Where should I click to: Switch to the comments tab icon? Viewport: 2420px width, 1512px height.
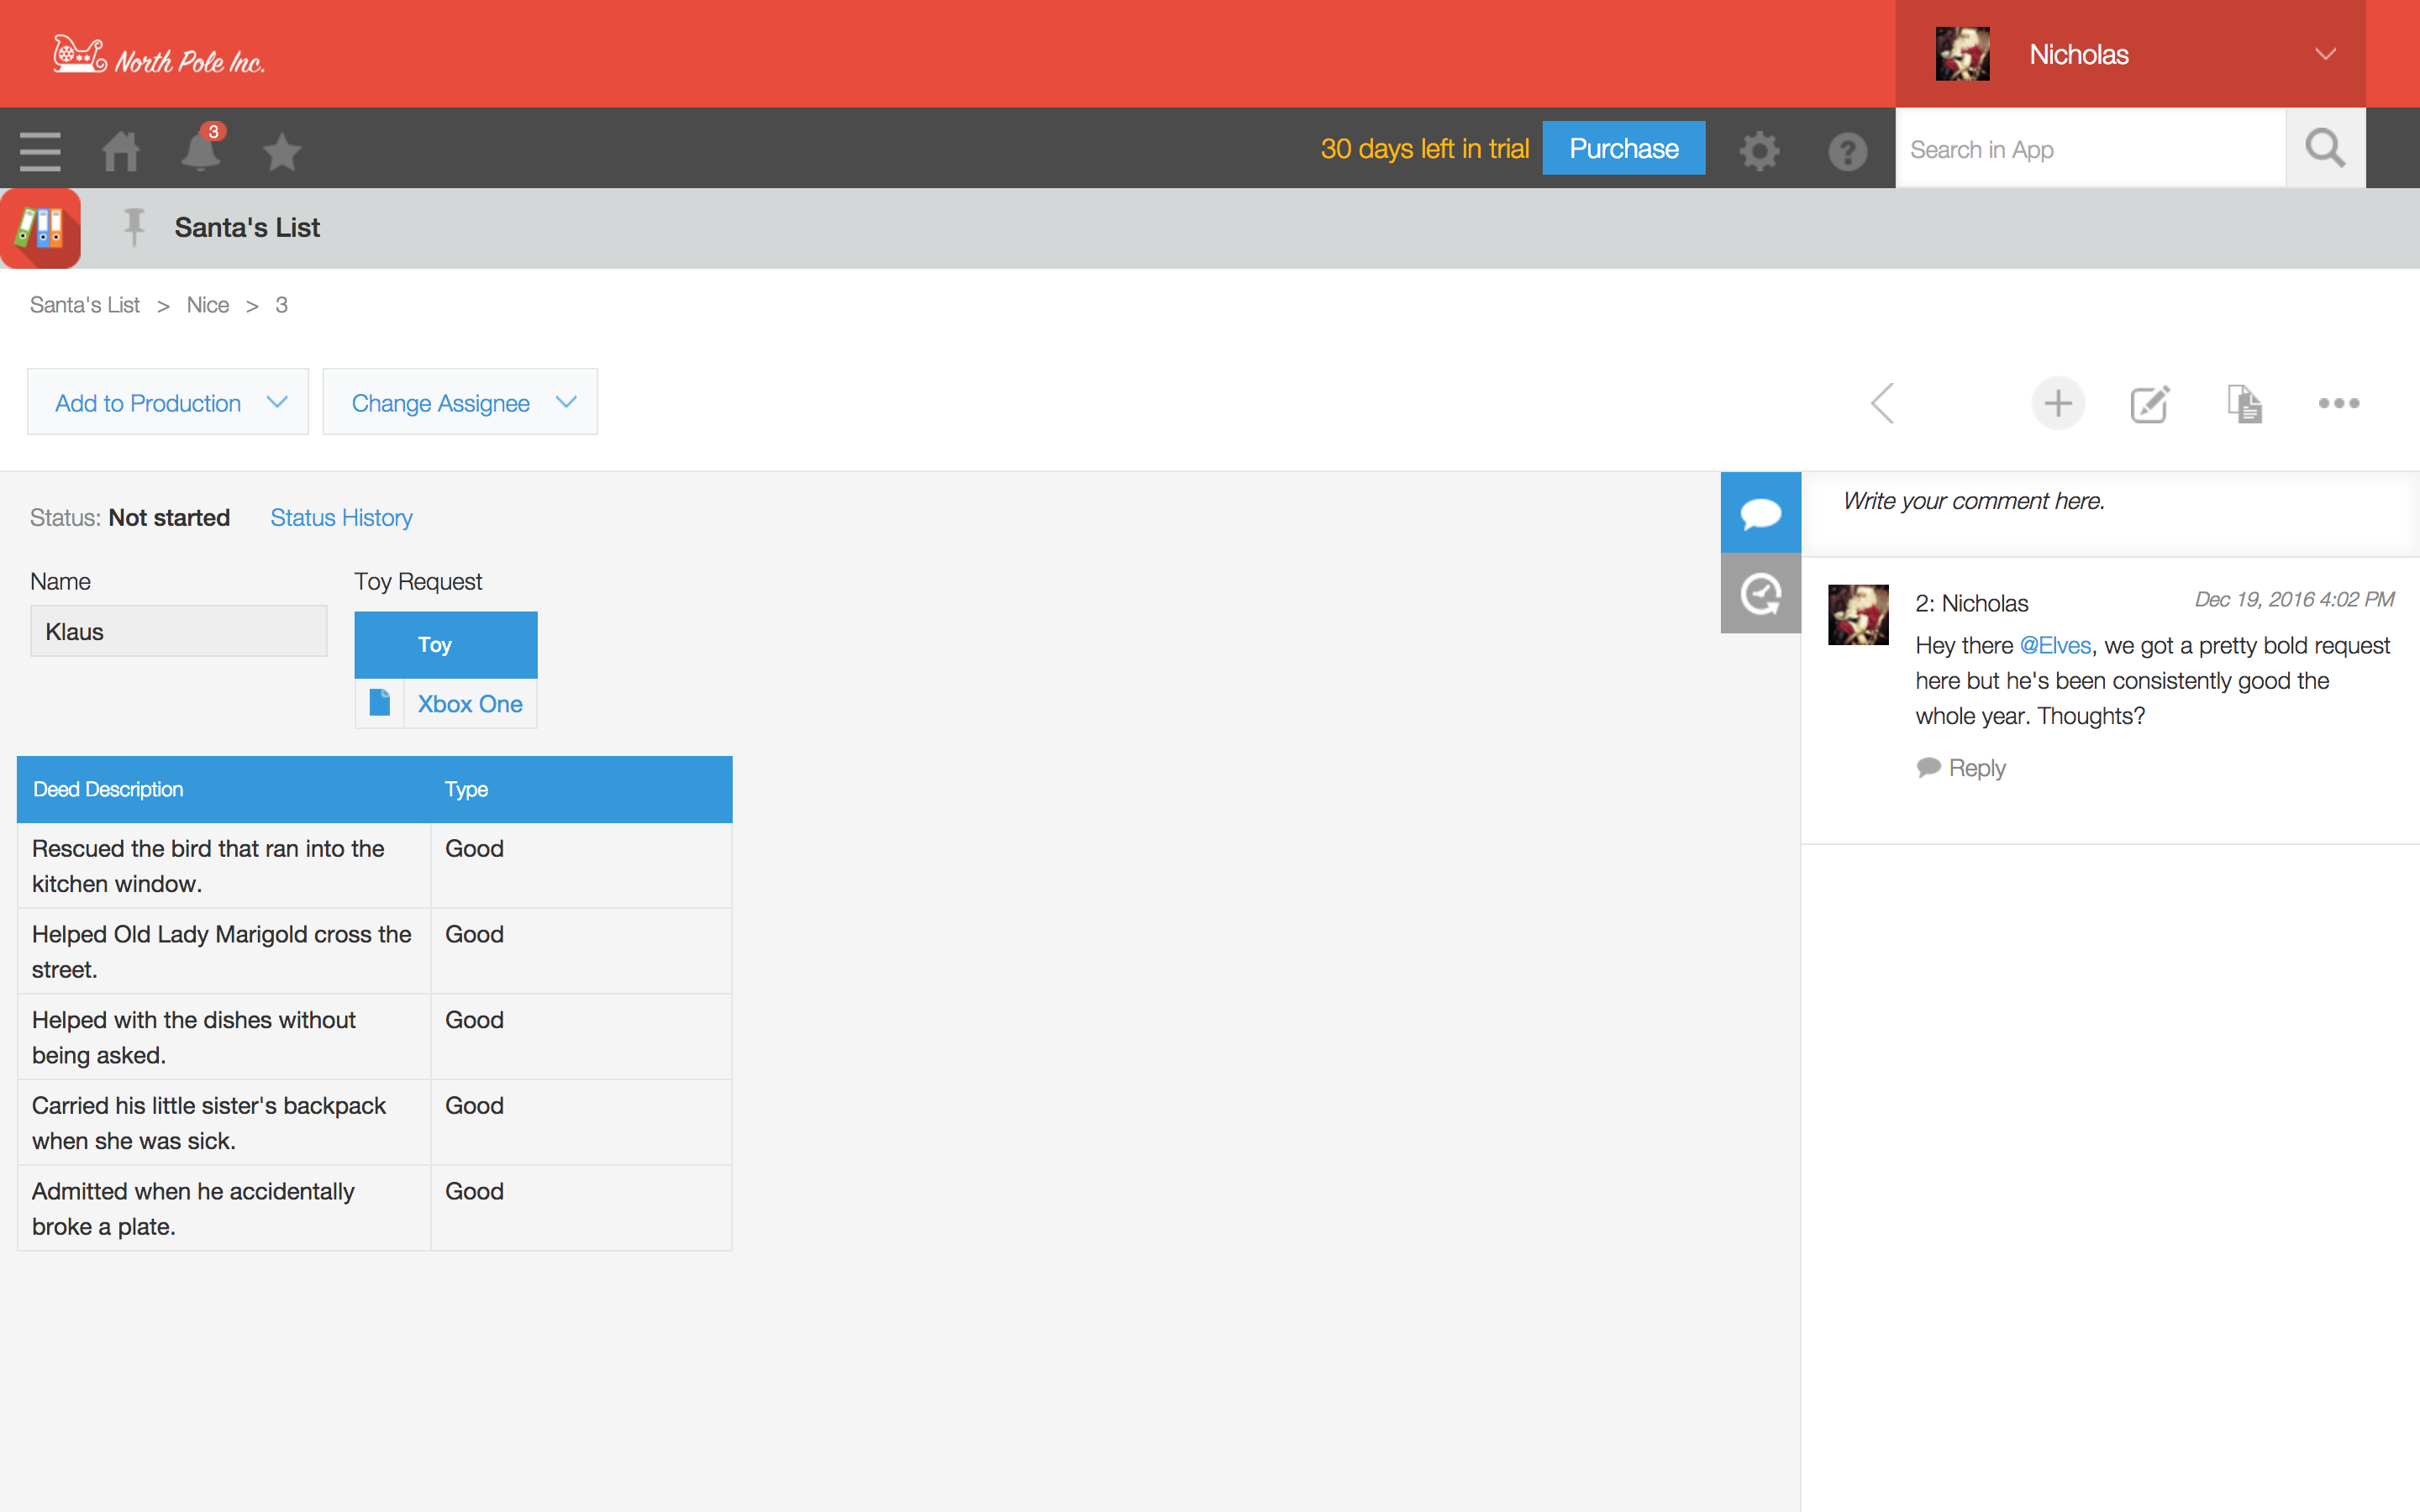click(x=1760, y=513)
